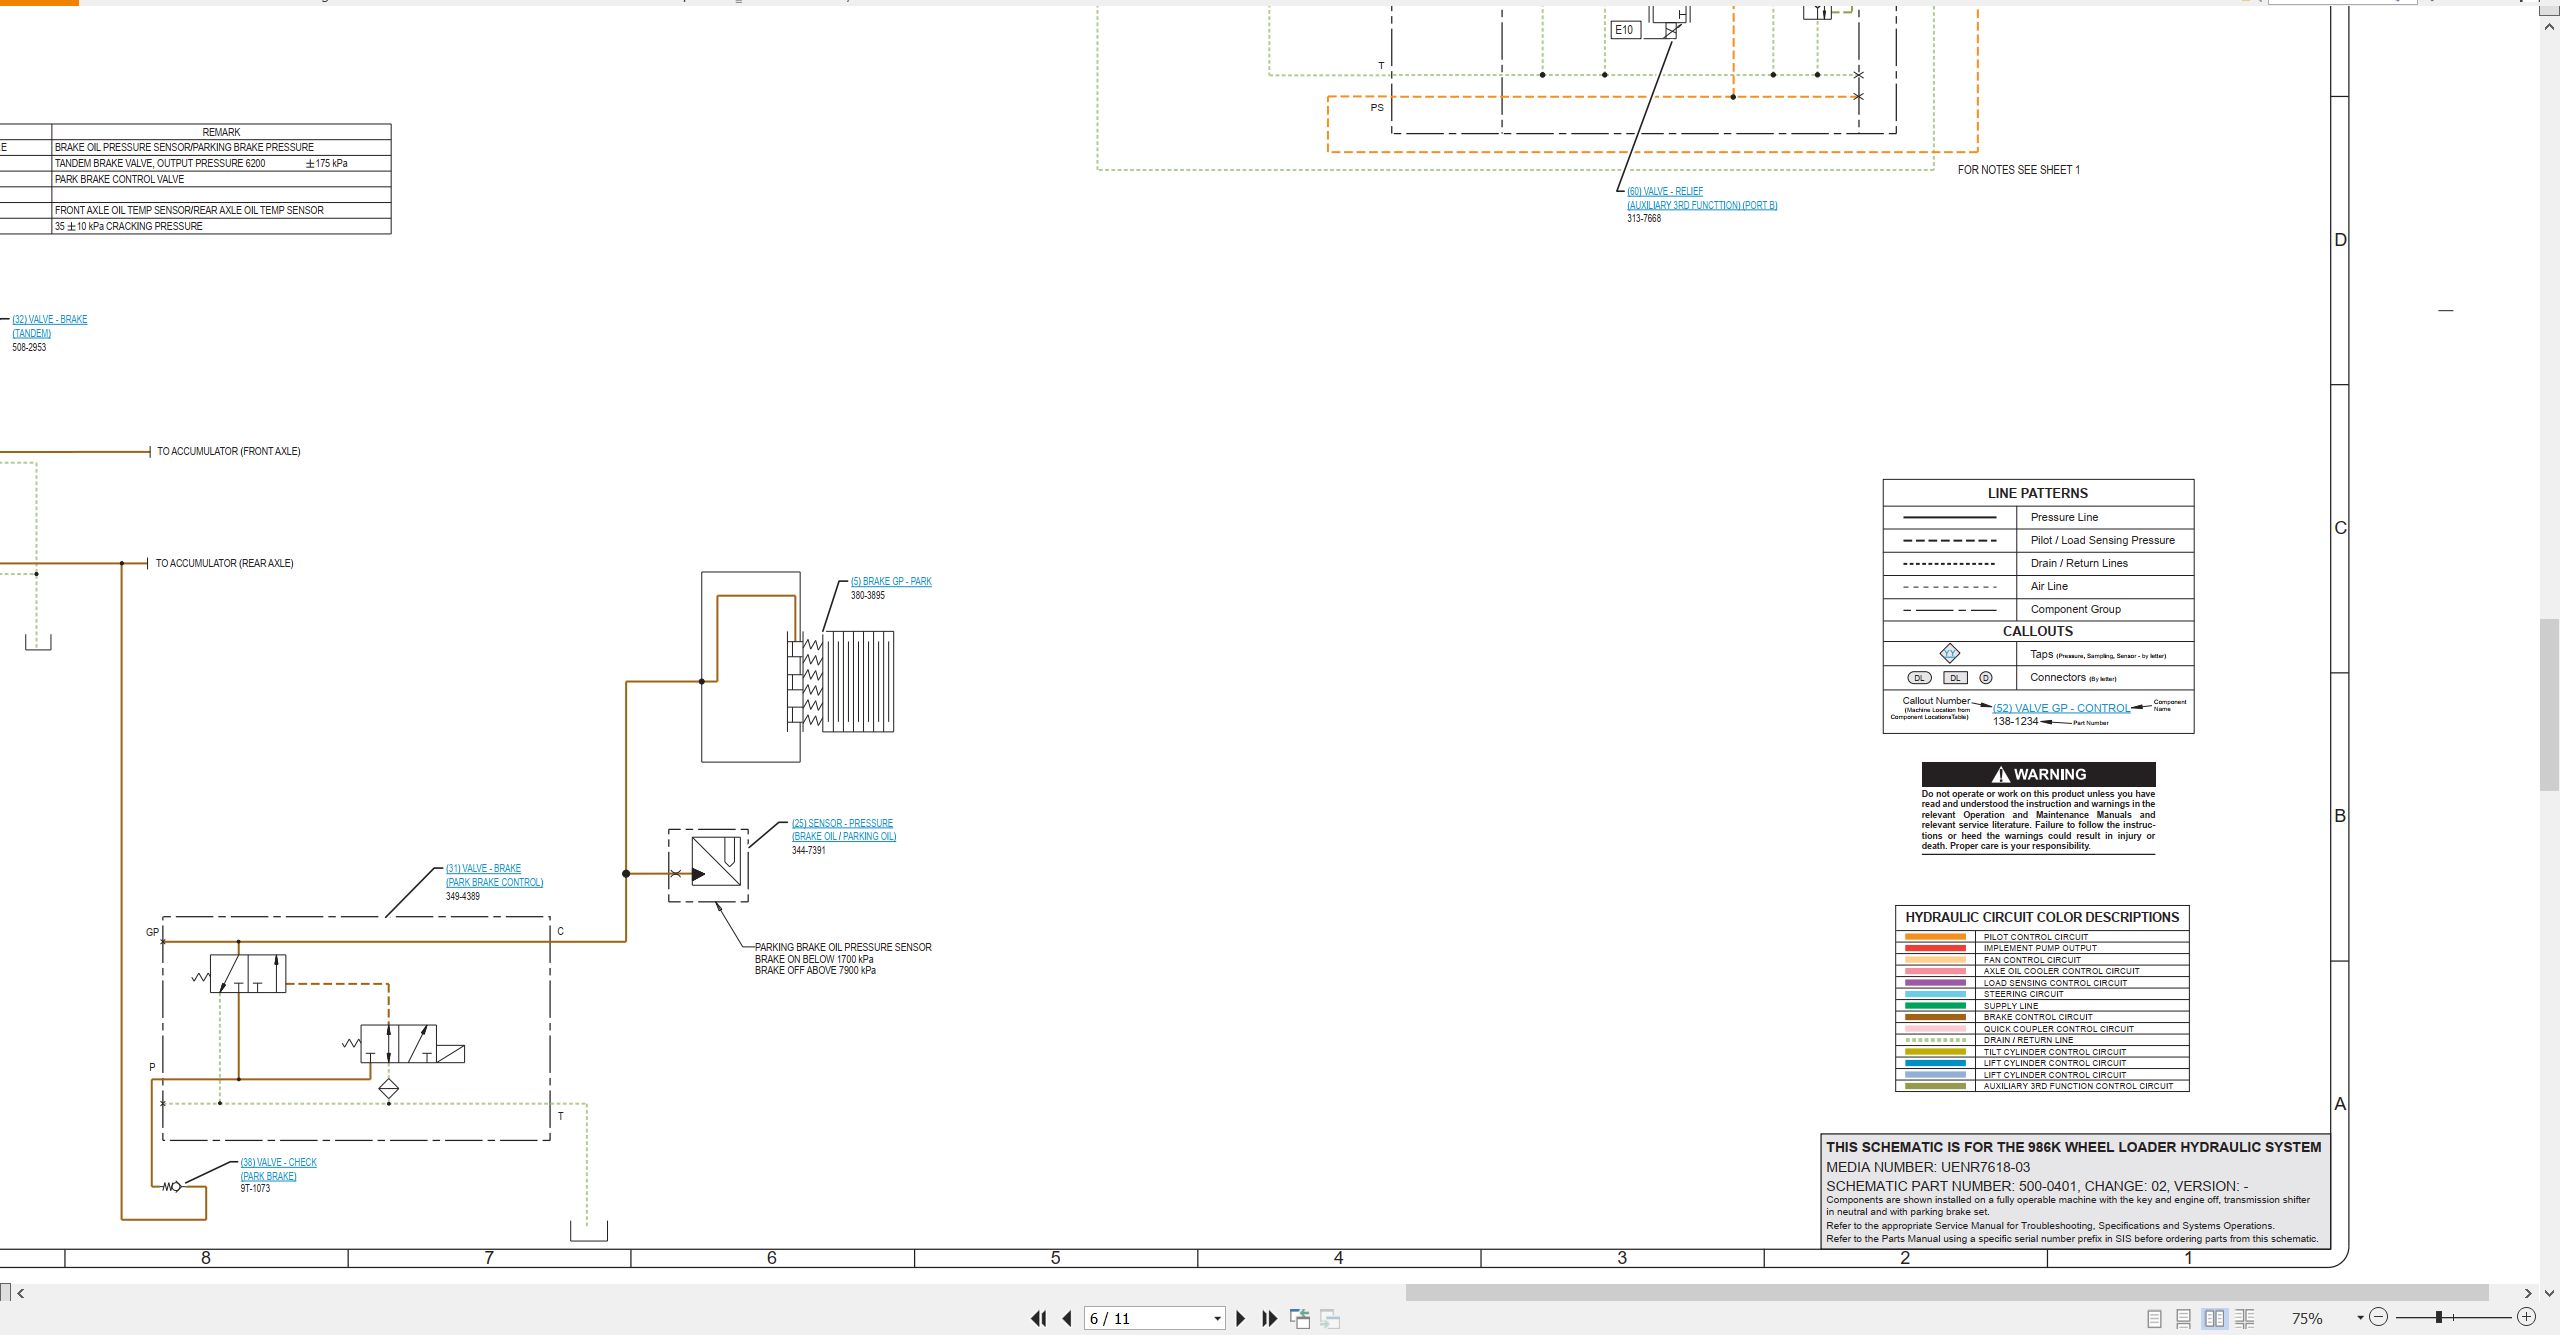The image size is (2560, 1335).
Task: Click the BRAKE OFF ABOVE 7900 kPa text
Action: (815, 970)
